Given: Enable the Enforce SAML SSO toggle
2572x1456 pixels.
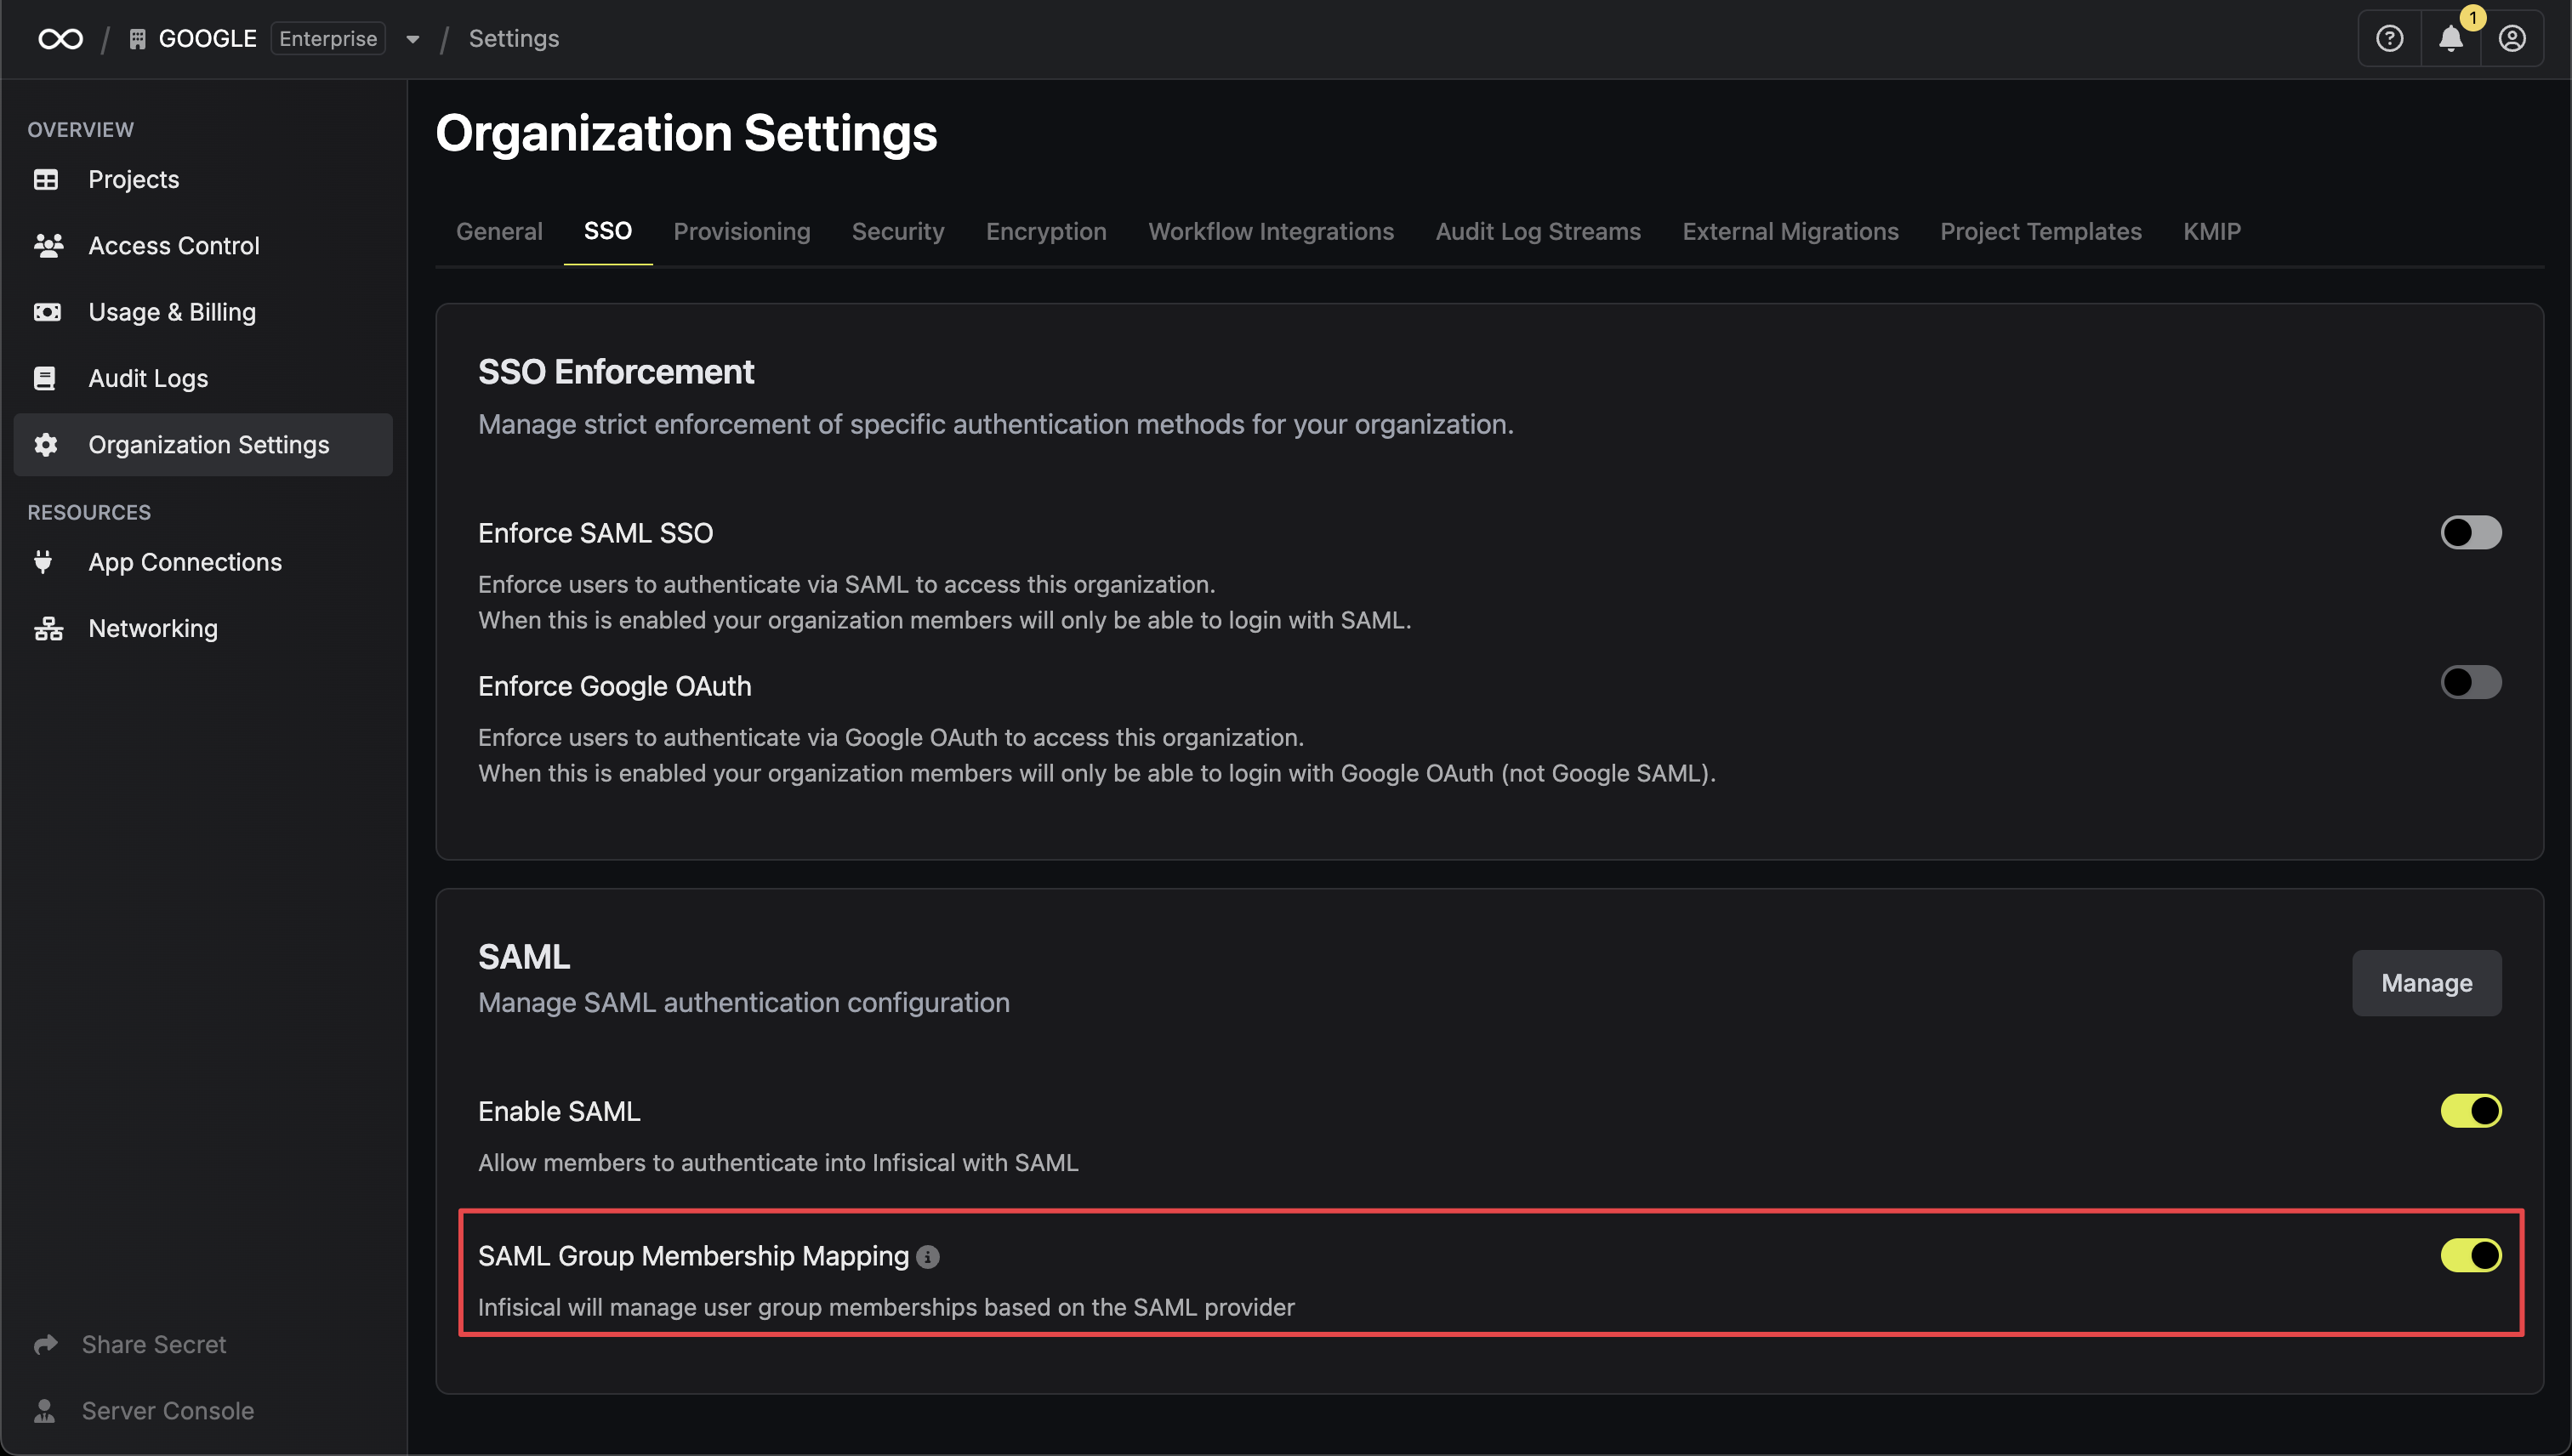Looking at the screenshot, I should click(2470, 533).
